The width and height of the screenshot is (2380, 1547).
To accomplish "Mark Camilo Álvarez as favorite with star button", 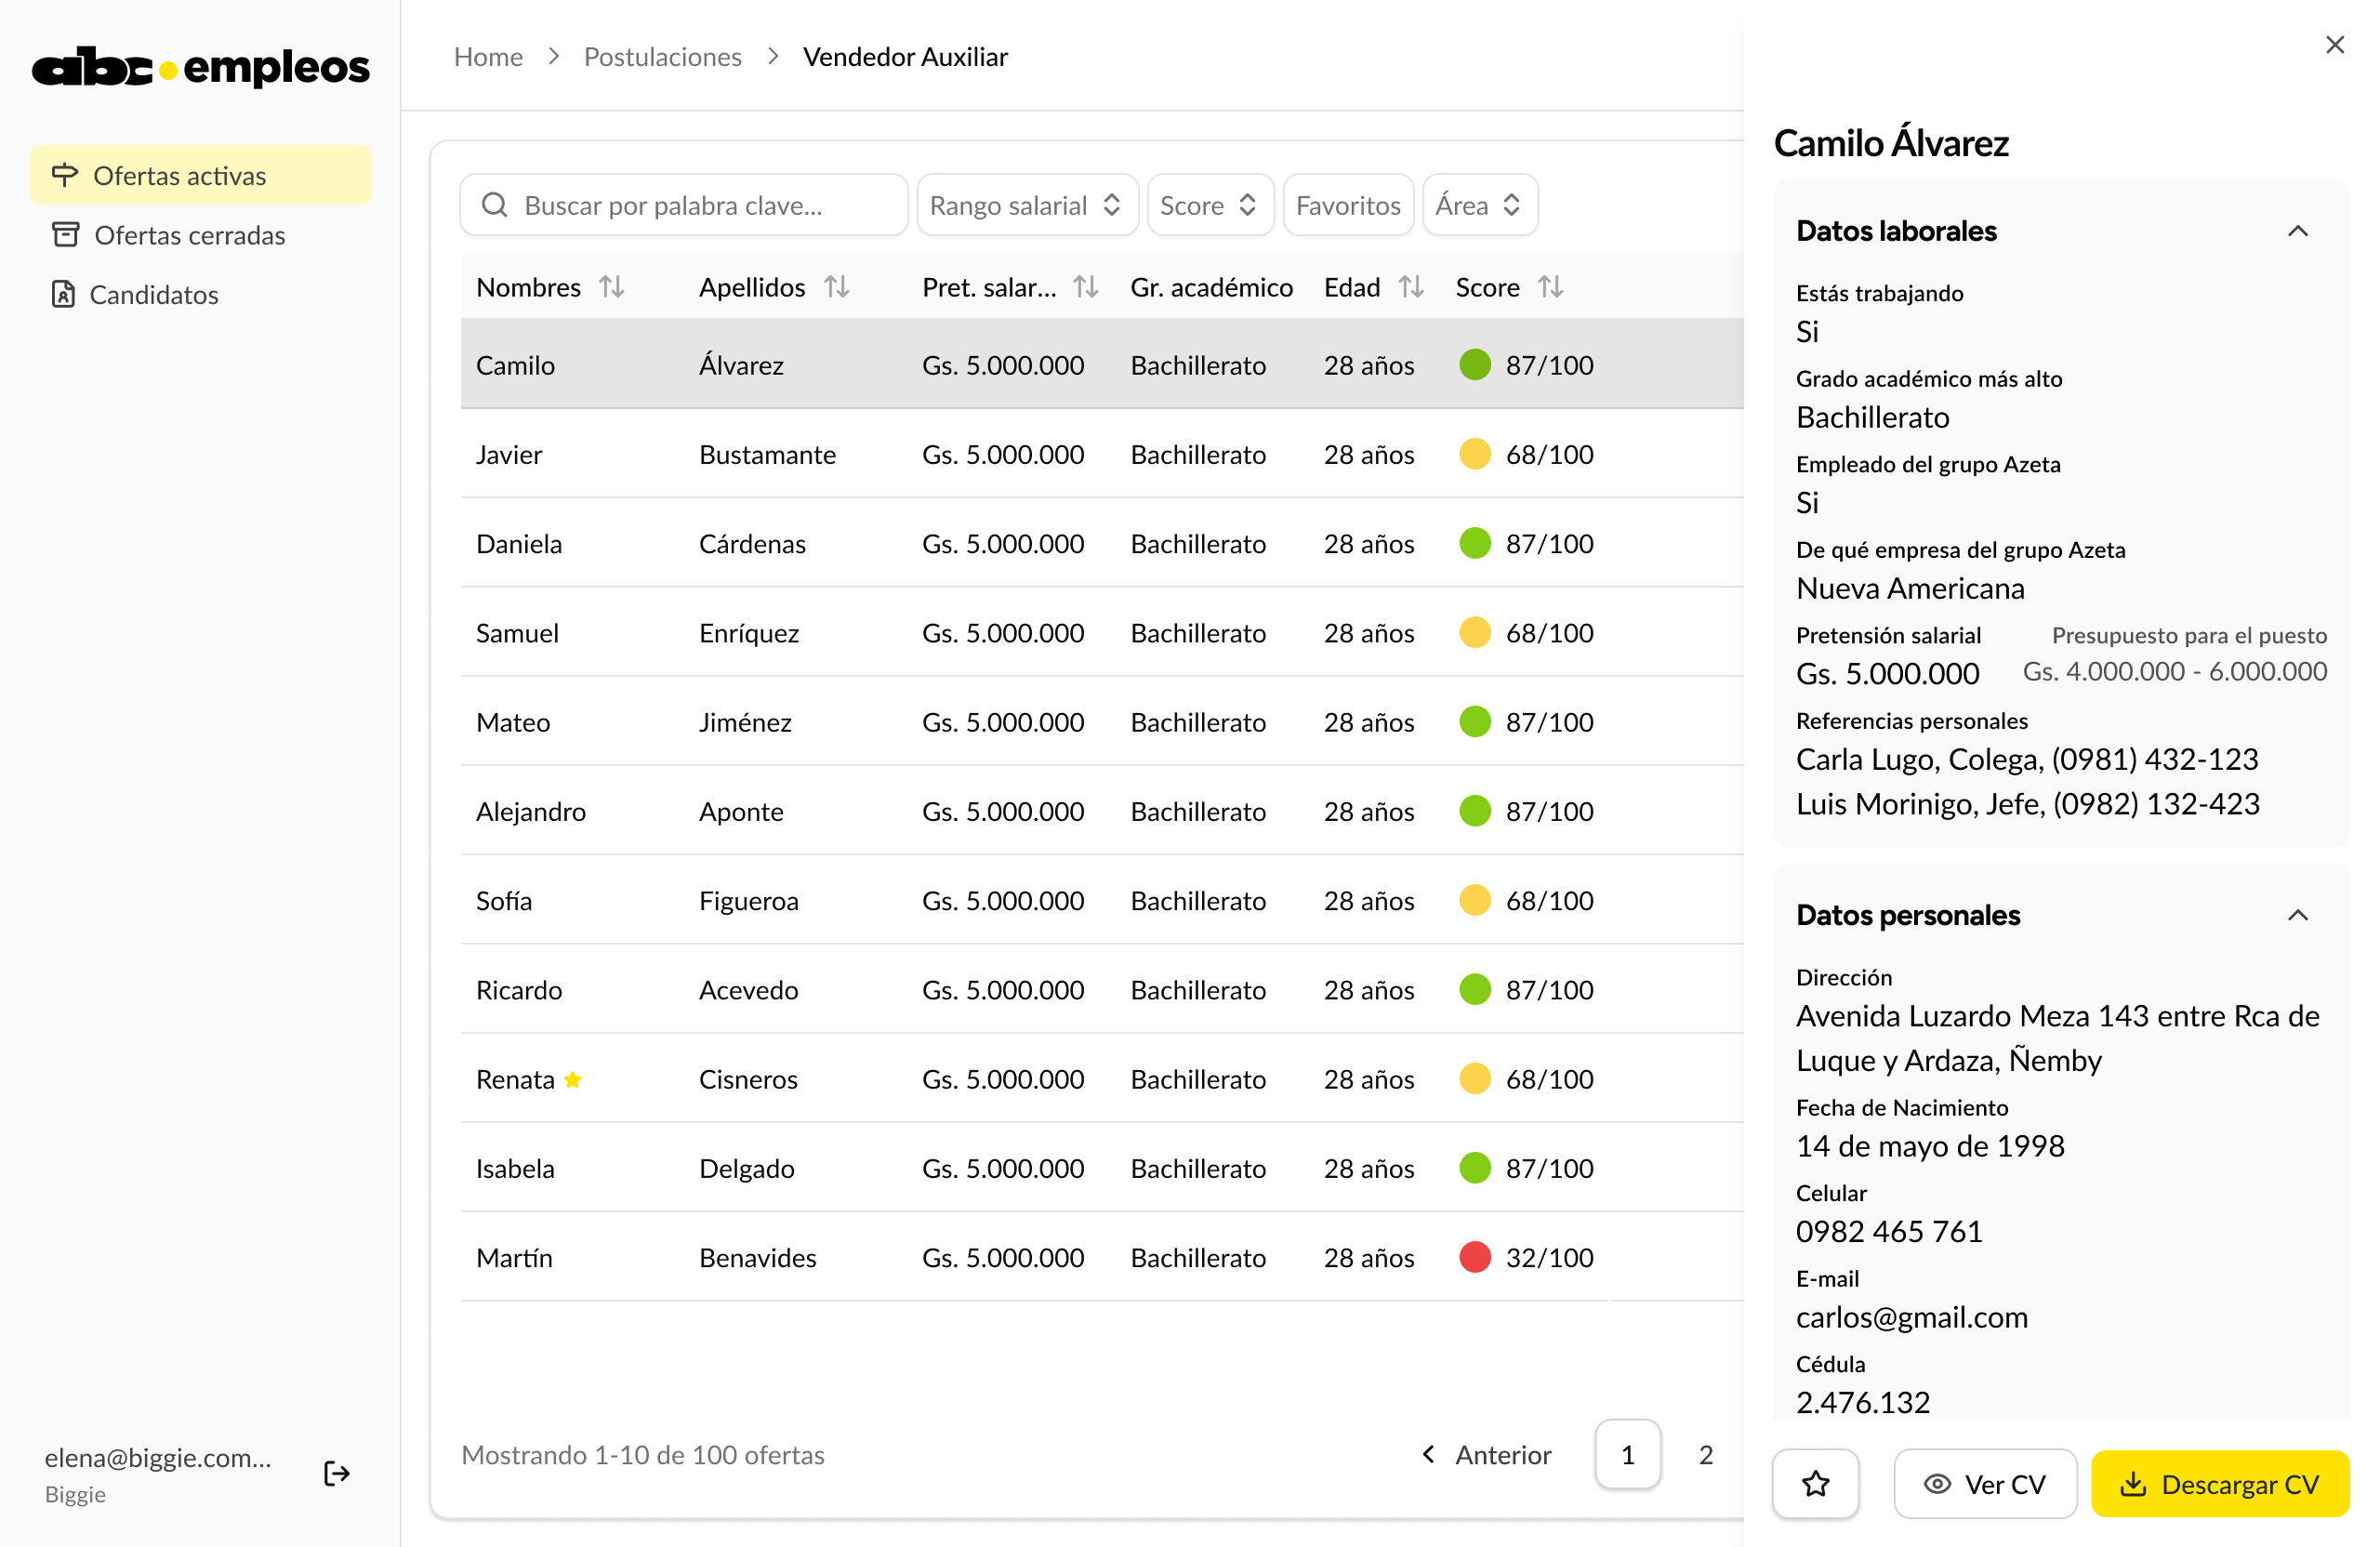I will (1815, 1484).
